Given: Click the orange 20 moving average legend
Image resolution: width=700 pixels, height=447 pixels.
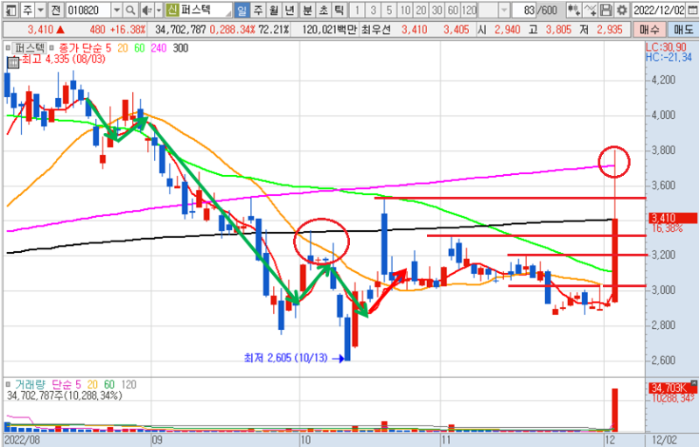Looking at the screenshot, I should [x=122, y=48].
